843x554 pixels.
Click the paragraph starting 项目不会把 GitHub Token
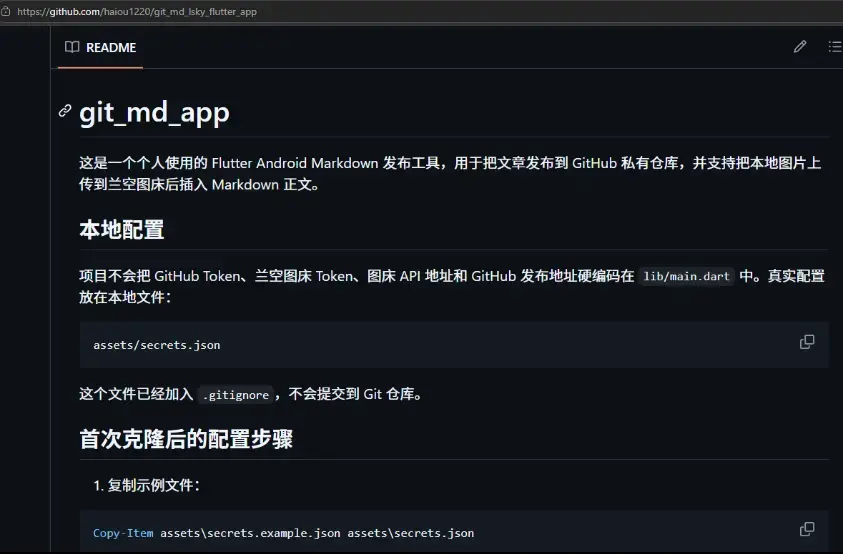coord(452,287)
